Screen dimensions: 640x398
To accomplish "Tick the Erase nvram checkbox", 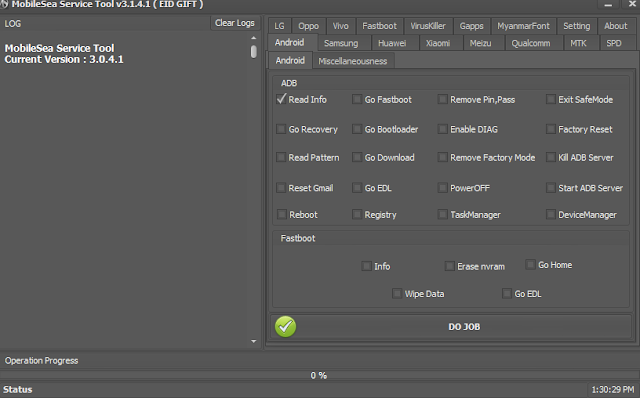I will click(x=450, y=266).
